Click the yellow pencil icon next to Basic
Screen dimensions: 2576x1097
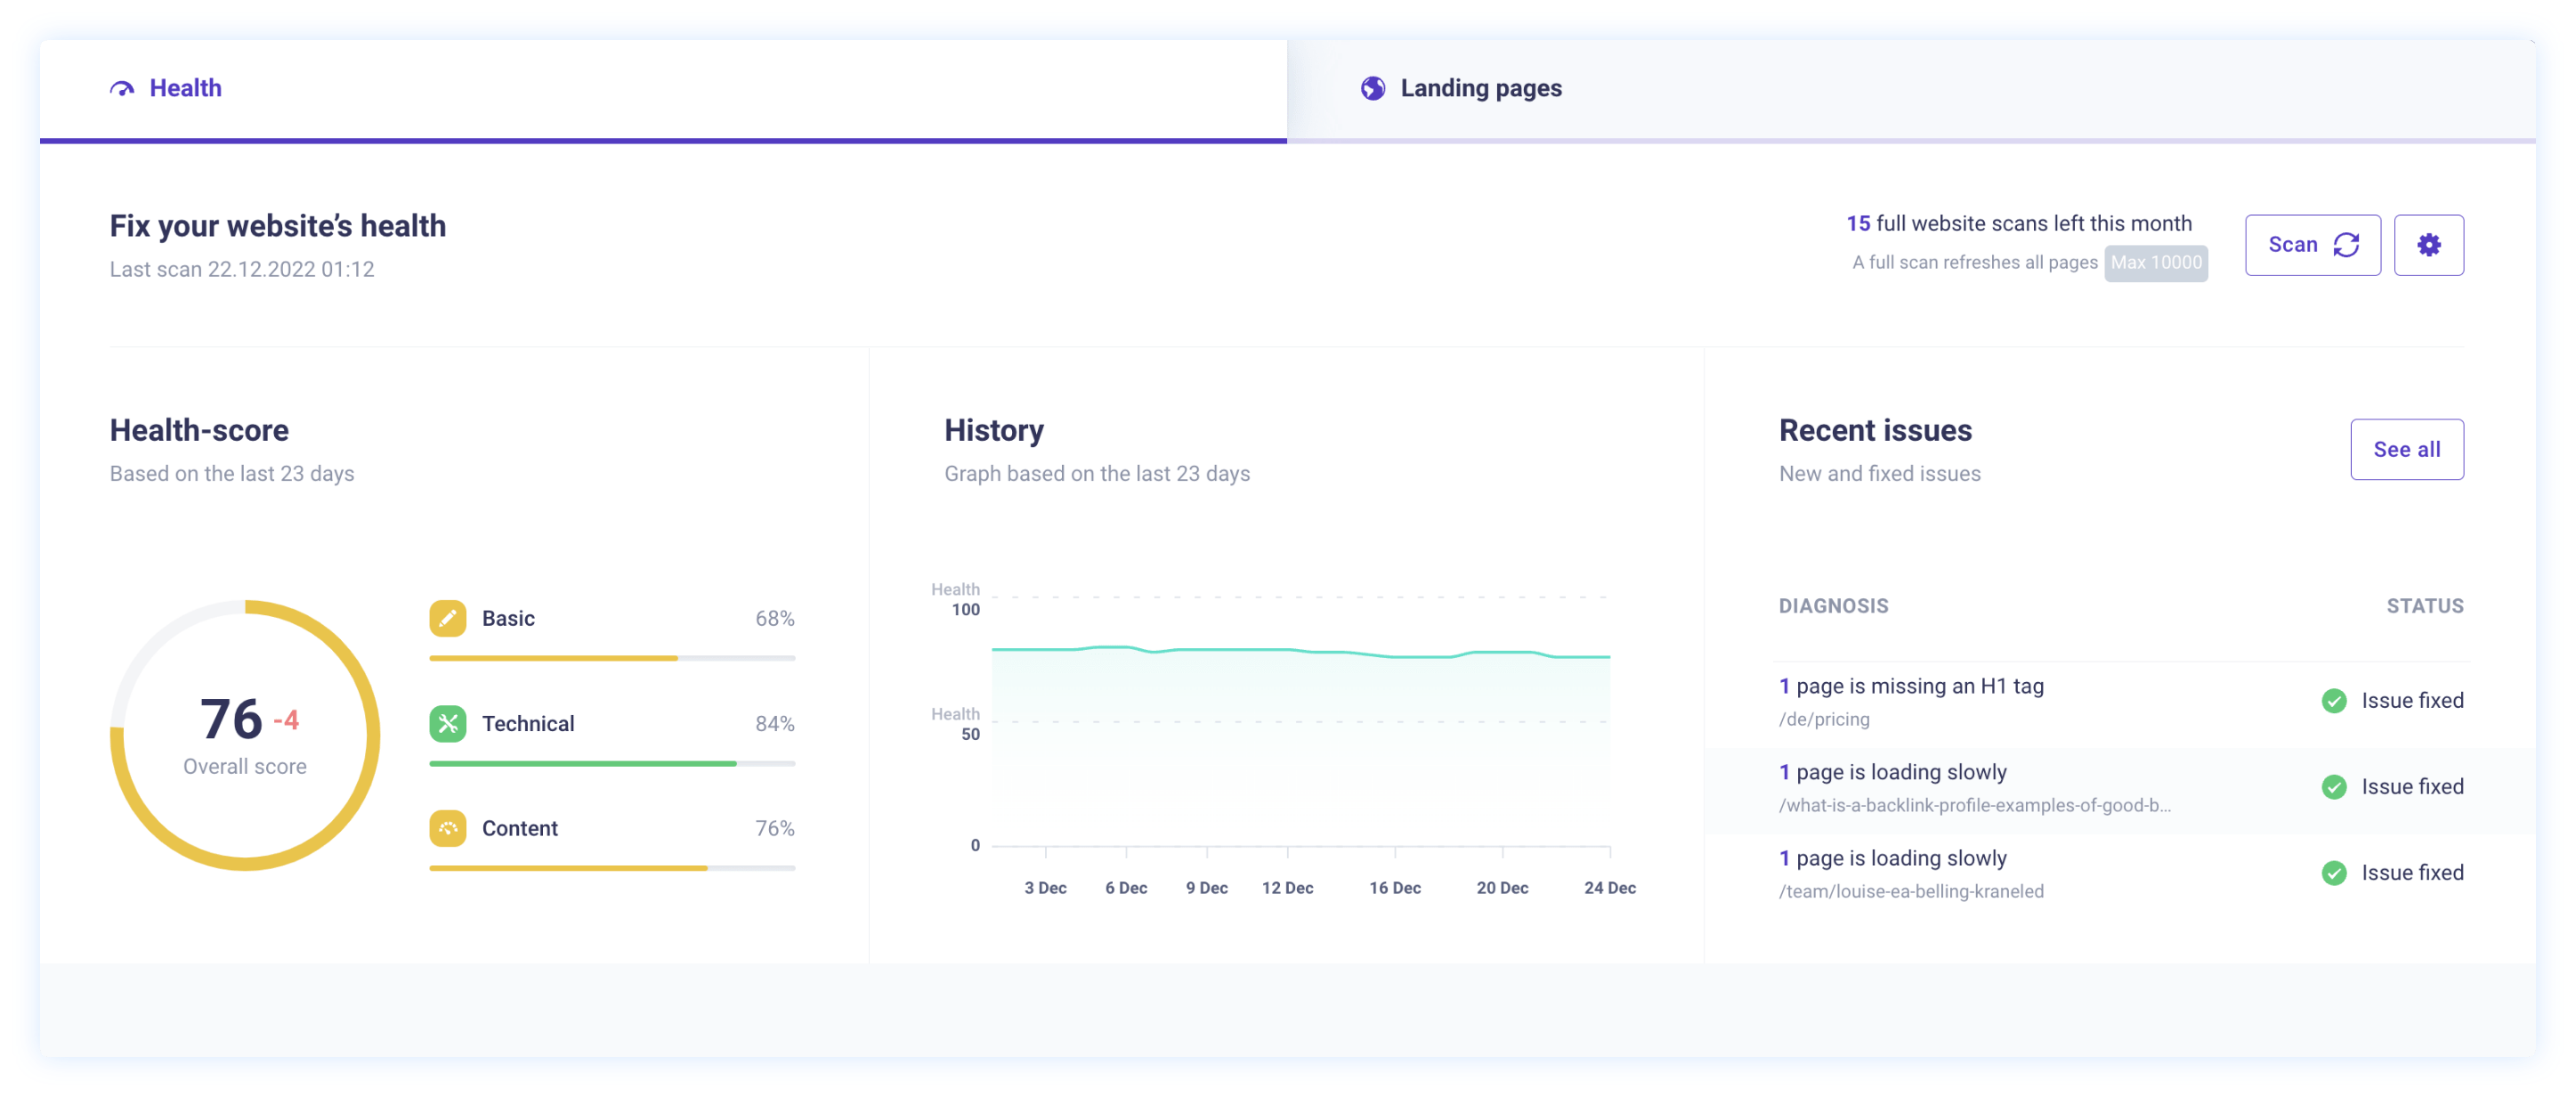[x=447, y=618]
